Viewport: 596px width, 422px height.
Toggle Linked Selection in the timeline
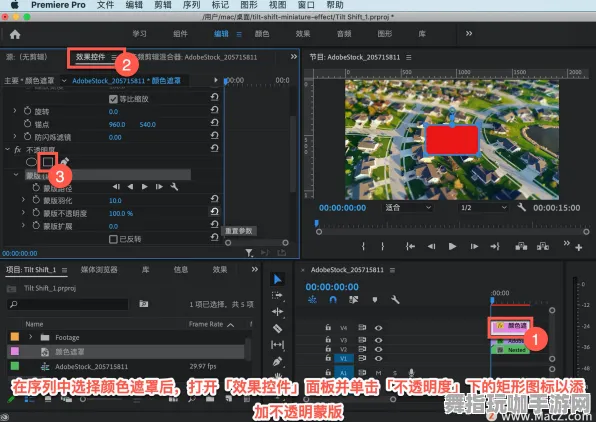[x=353, y=300]
